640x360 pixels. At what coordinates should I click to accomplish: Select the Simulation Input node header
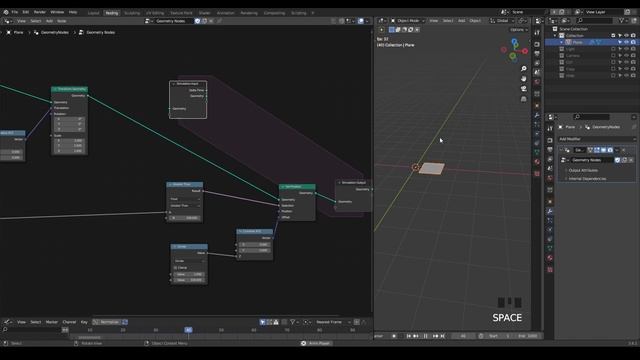click(x=188, y=84)
